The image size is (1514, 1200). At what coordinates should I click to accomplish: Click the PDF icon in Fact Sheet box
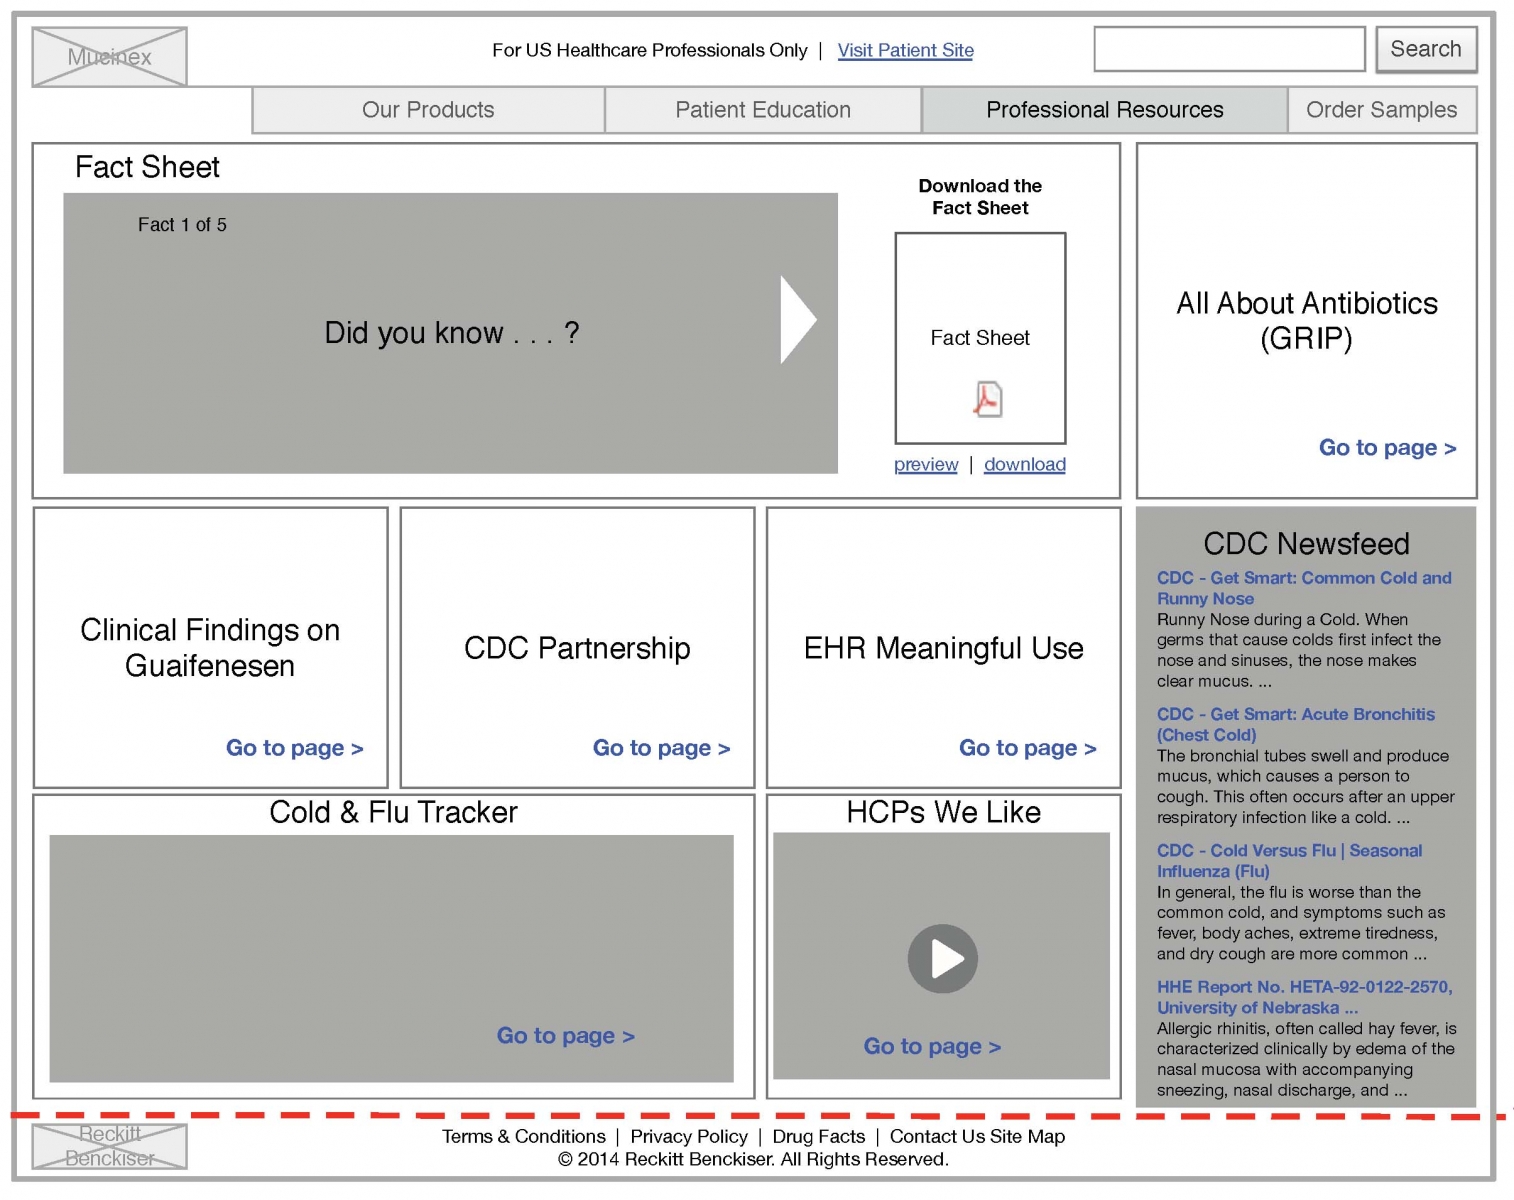pyautogui.click(x=987, y=399)
